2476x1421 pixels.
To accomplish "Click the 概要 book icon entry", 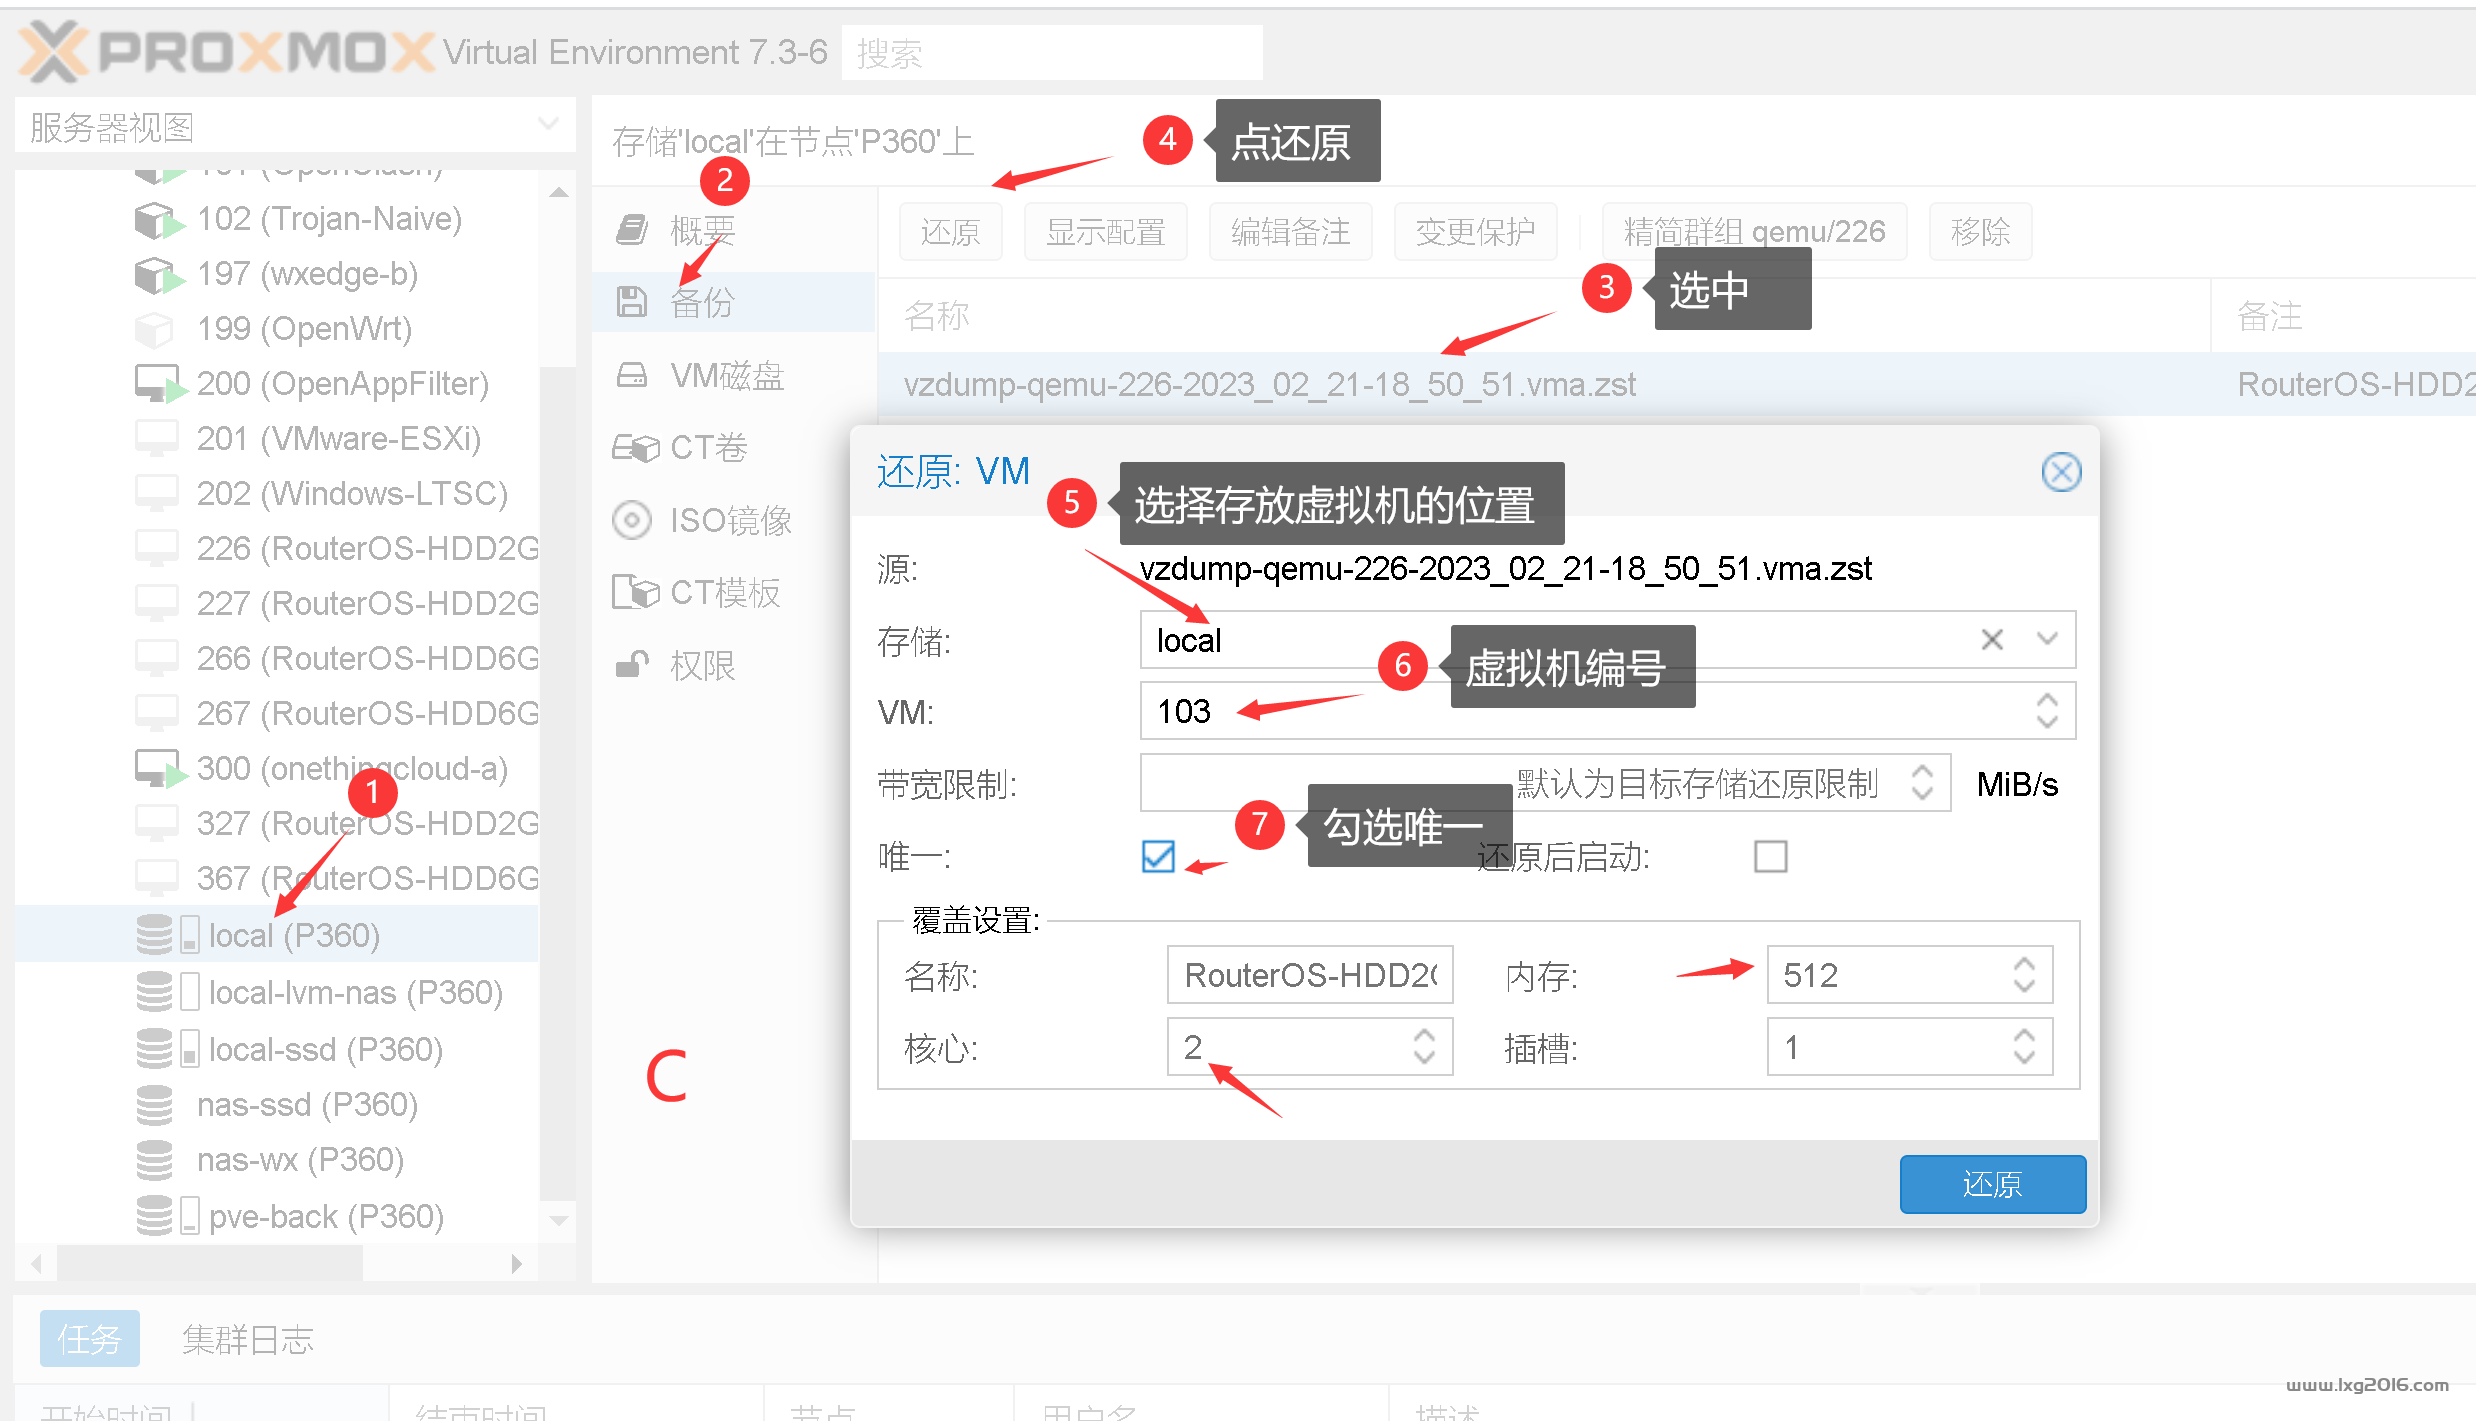I will point(631,230).
